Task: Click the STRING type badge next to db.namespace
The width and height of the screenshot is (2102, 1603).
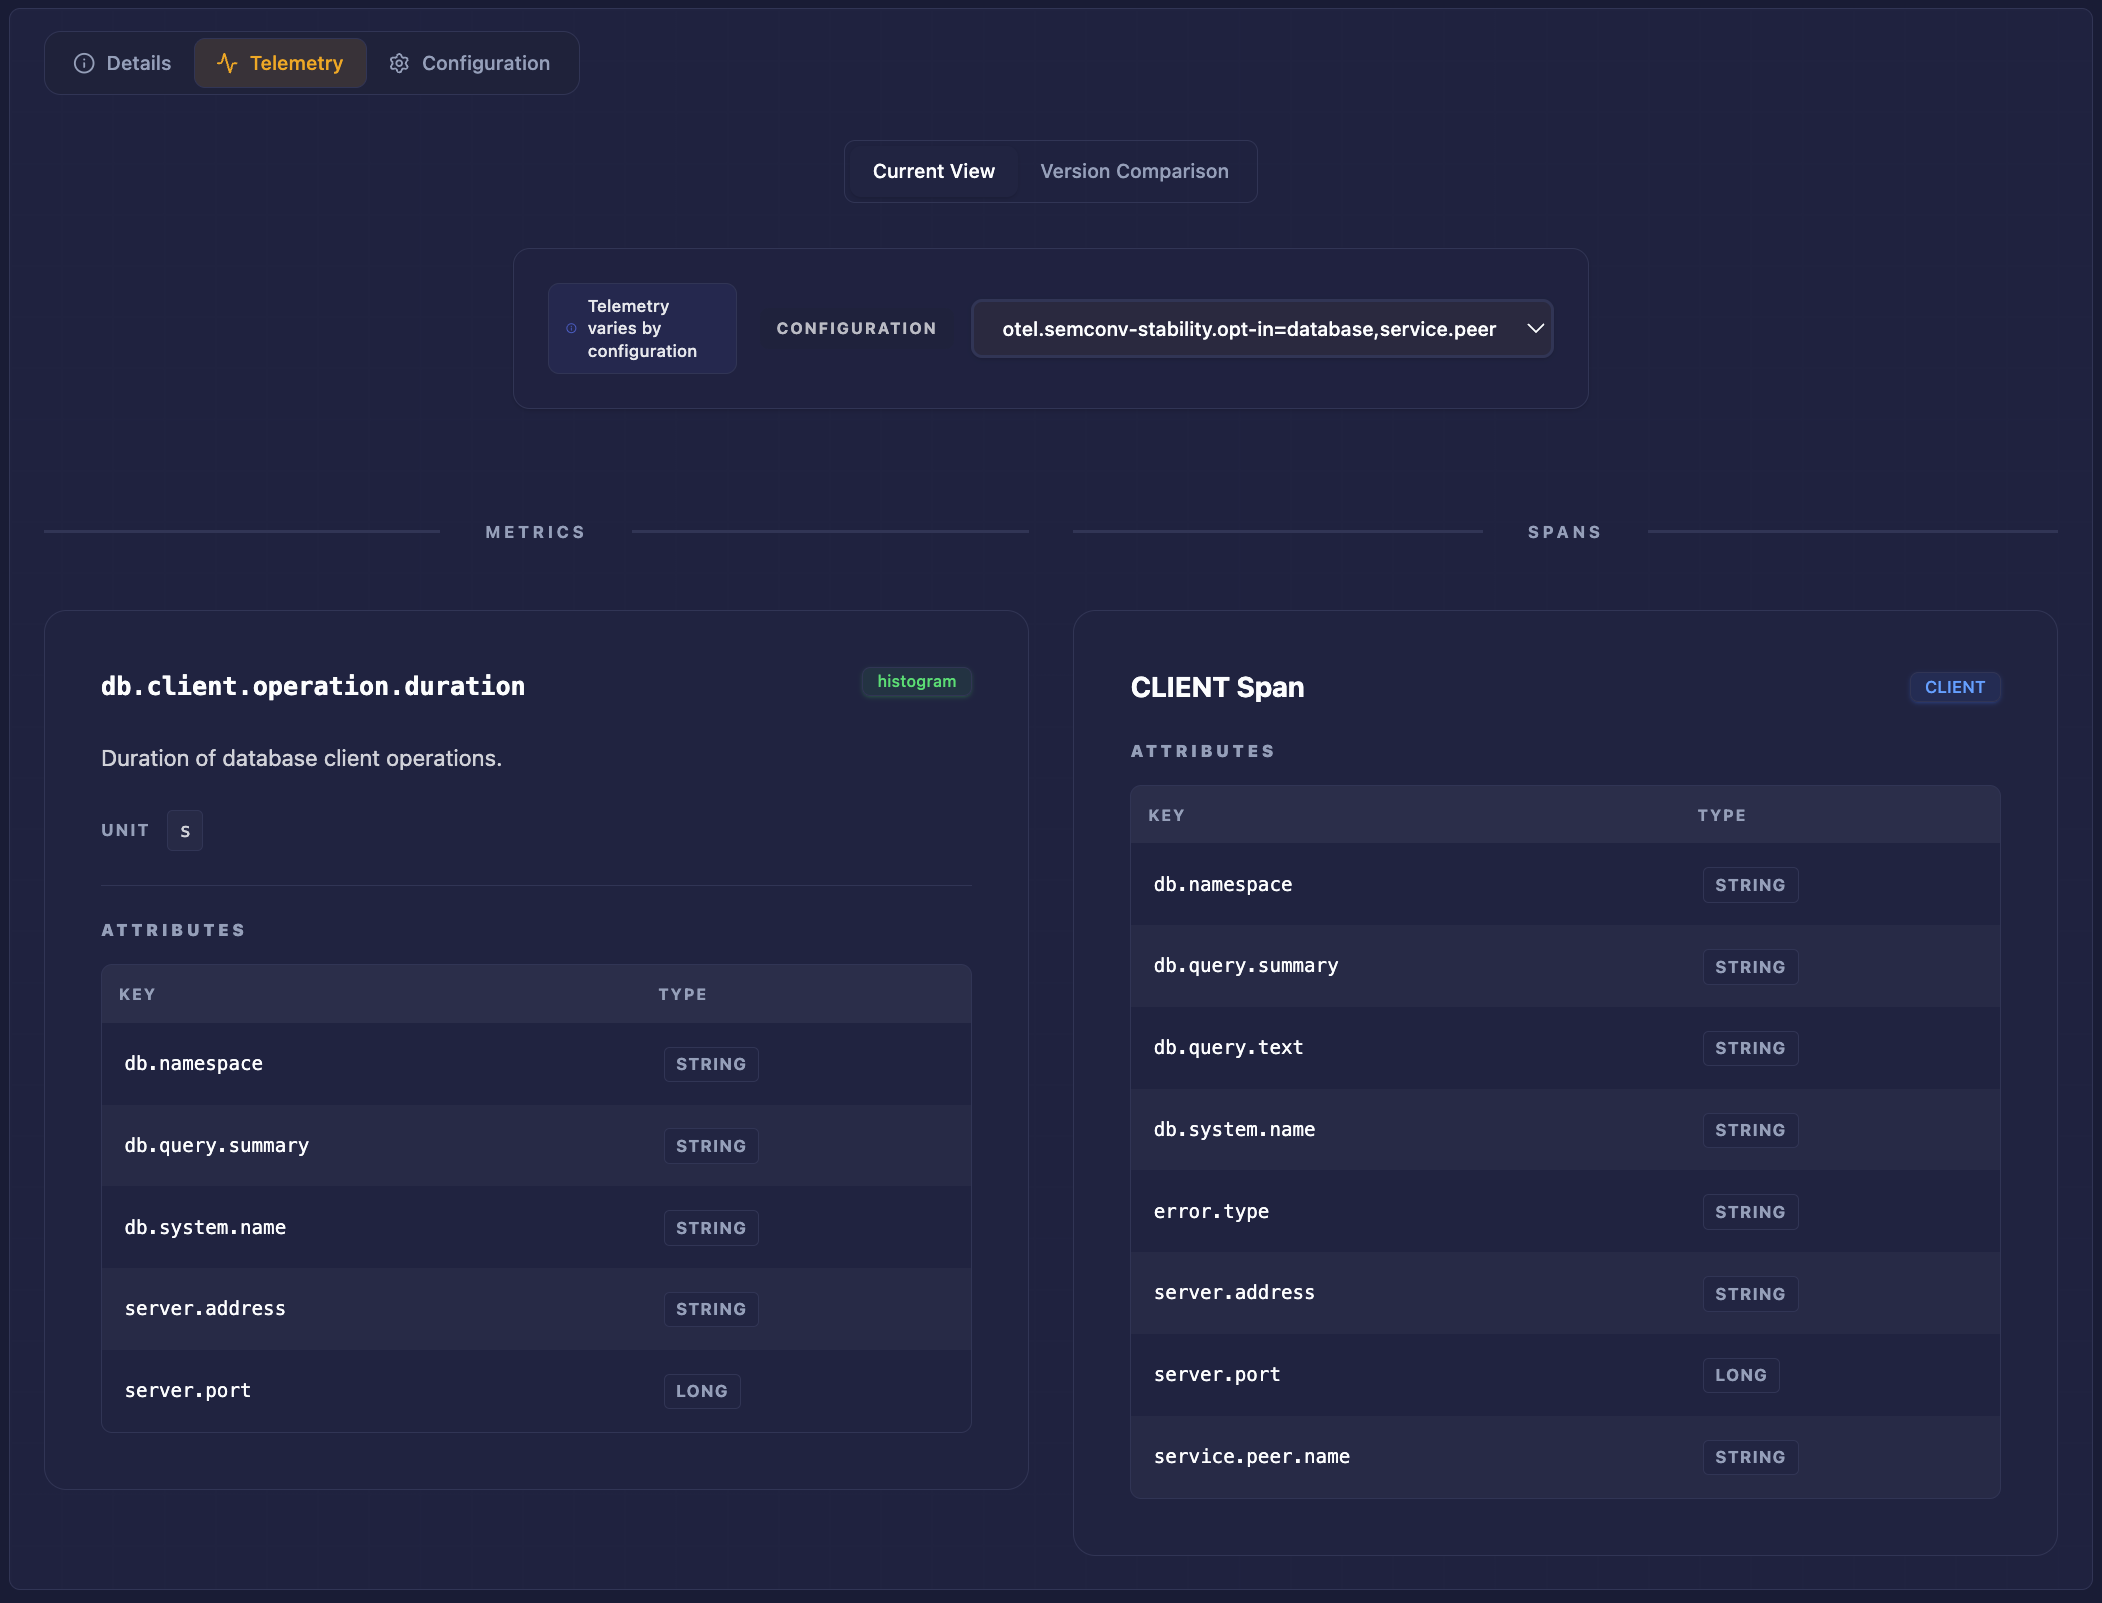Action: pyautogui.click(x=711, y=1064)
